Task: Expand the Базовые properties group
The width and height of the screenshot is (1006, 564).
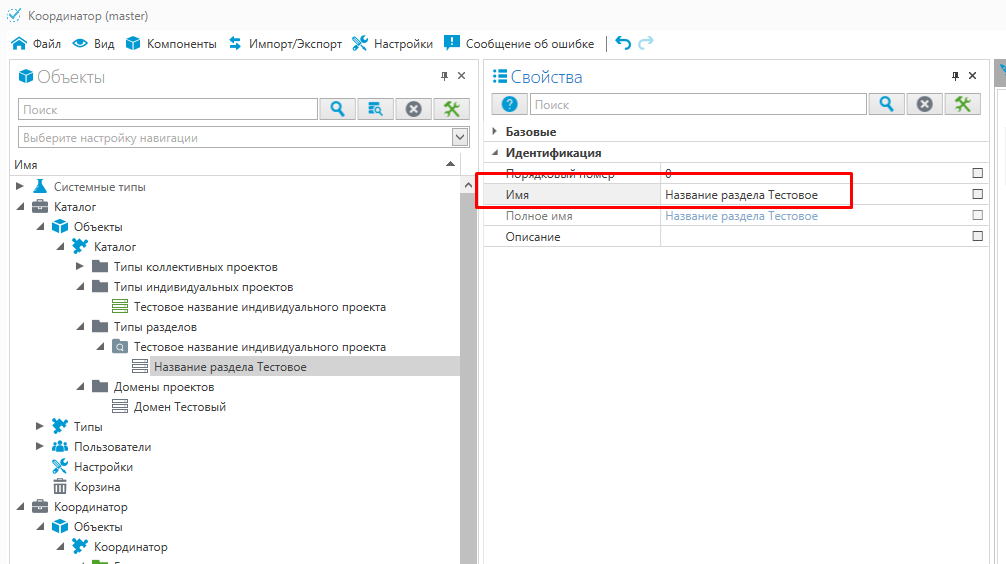Action: click(x=495, y=132)
